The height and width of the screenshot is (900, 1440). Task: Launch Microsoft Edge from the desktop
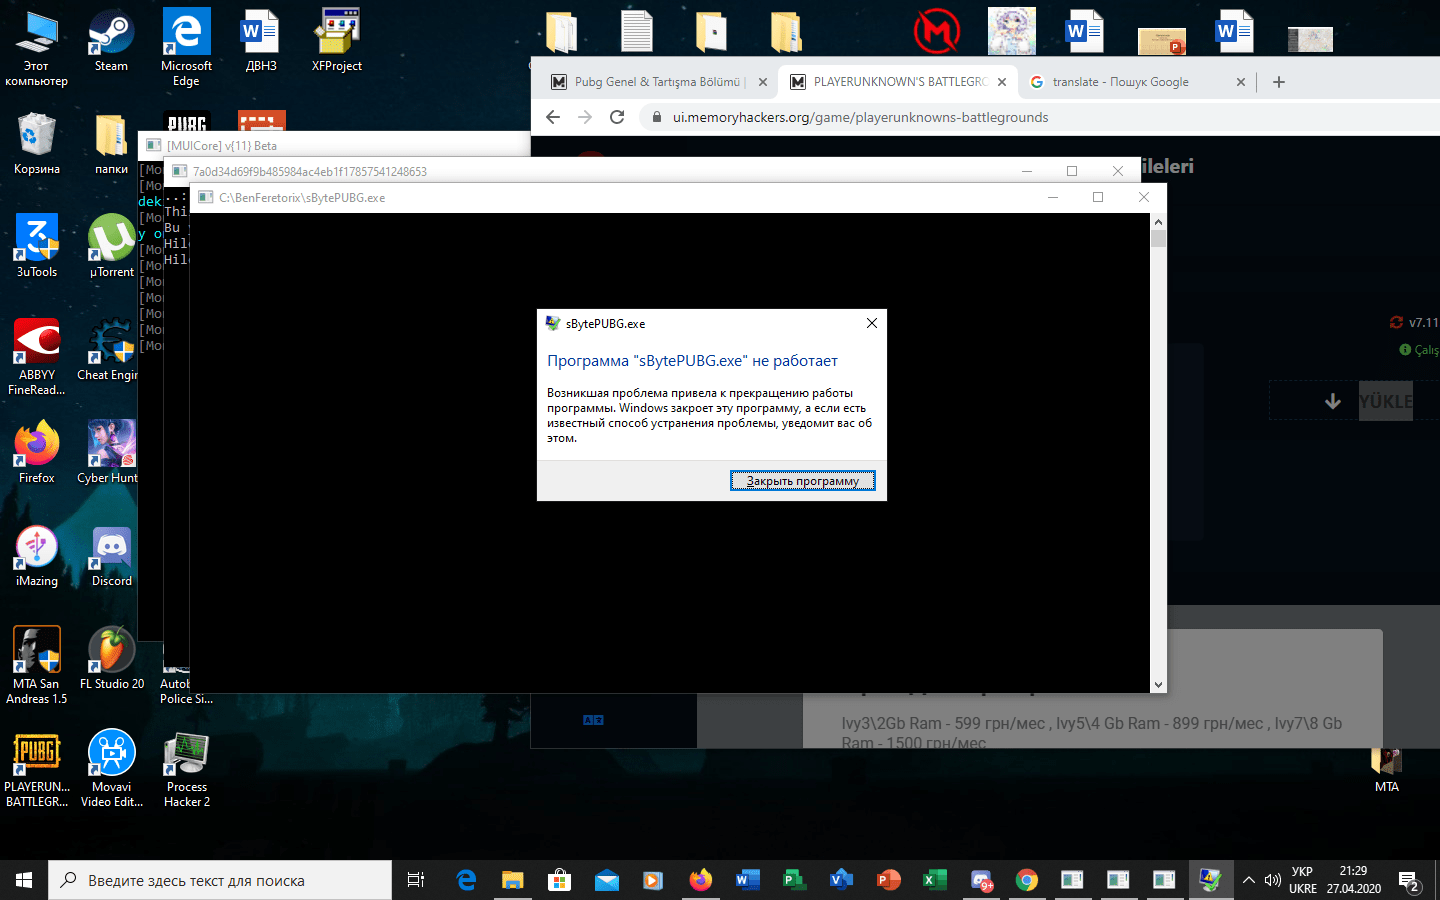point(186,48)
